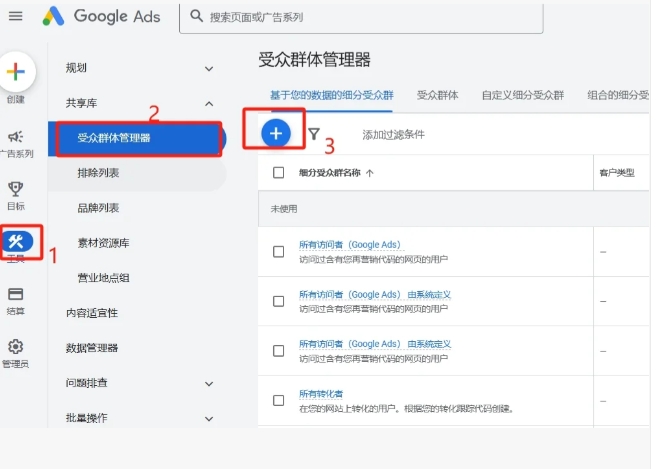Click the 细分受众群名称 column header

point(330,173)
